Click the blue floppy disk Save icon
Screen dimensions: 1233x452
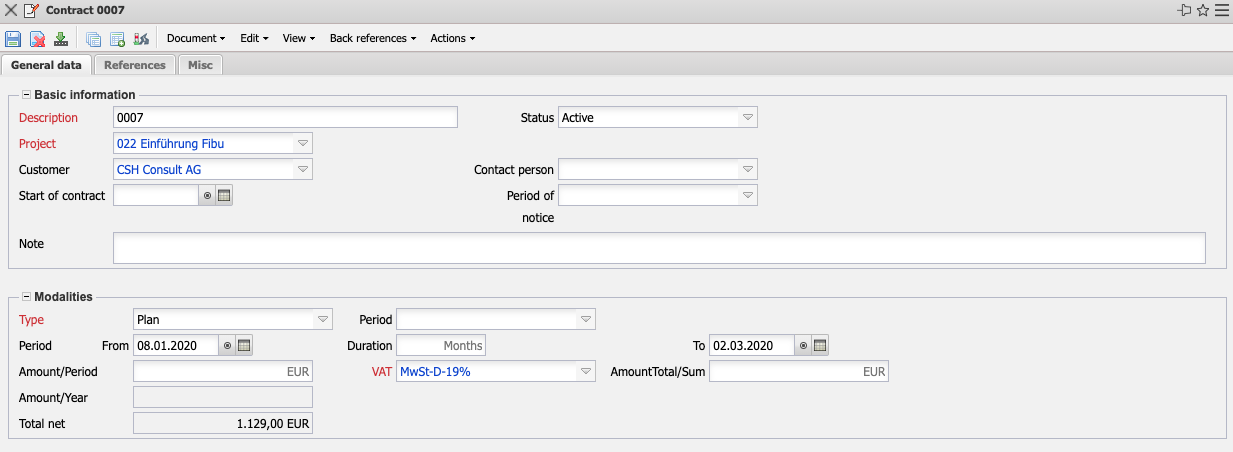[x=13, y=39]
